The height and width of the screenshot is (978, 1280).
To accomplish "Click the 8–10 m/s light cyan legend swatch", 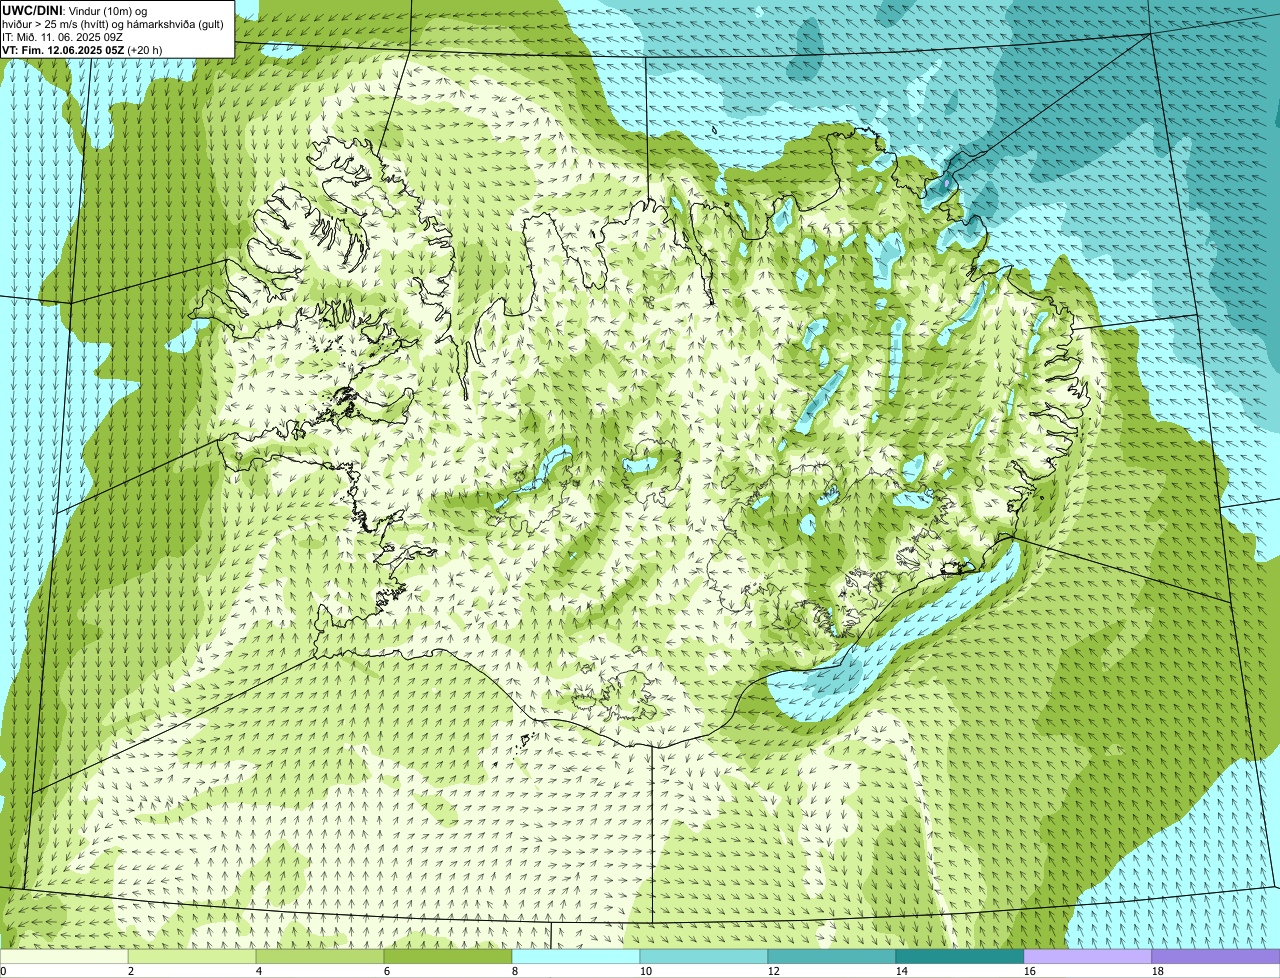I will point(576,957).
